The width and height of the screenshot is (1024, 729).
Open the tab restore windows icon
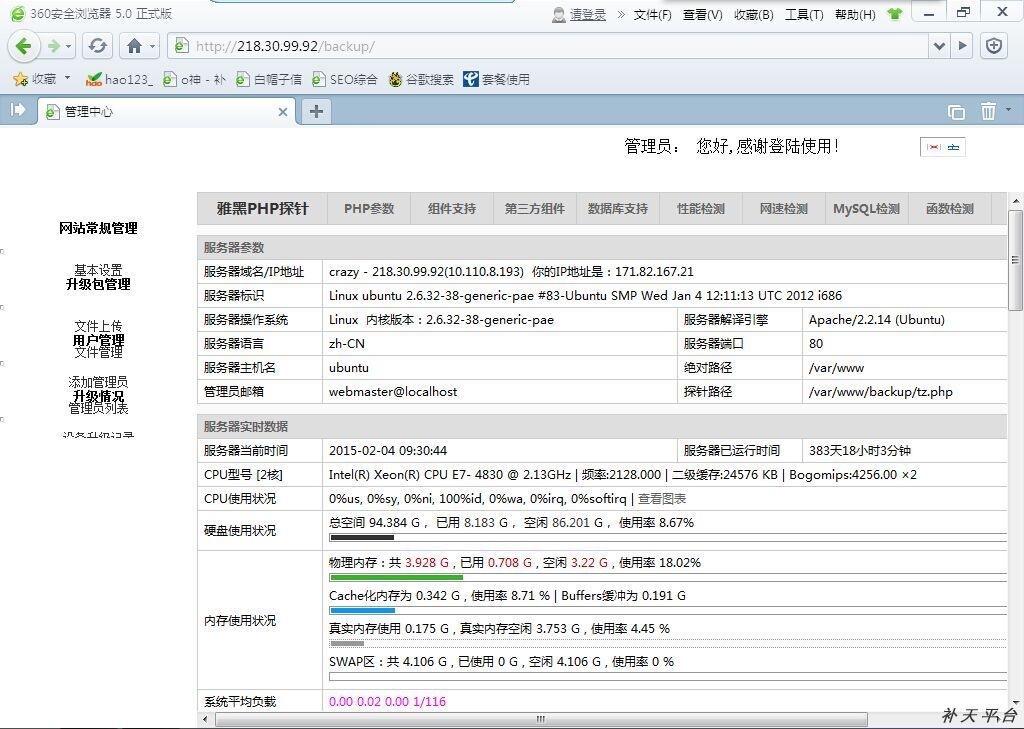956,112
